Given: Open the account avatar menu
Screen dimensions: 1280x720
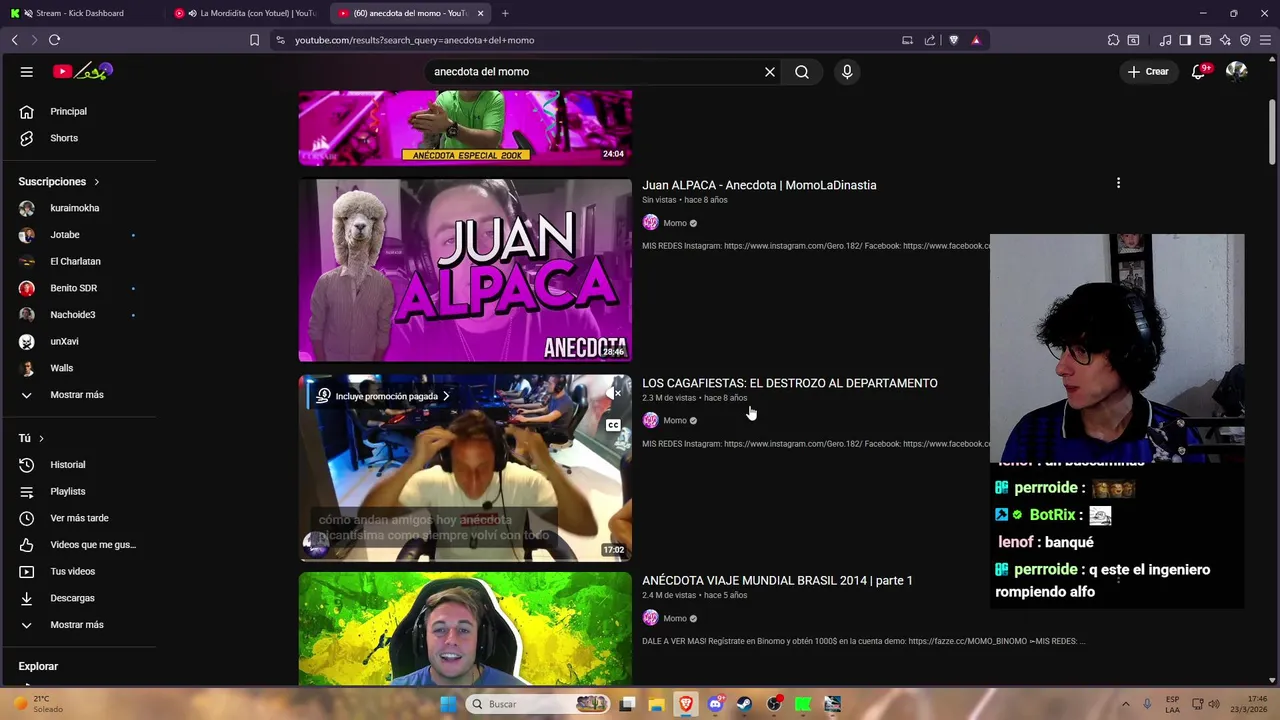Looking at the screenshot, I should pyautogui.click(x=1236, y=71).
